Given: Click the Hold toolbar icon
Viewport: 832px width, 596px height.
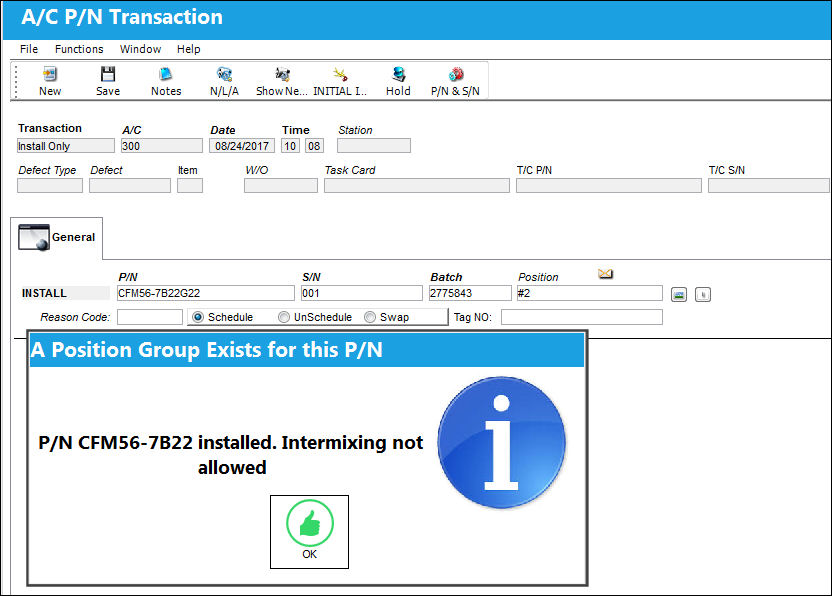Looking at the screenshot, I should coord(398,74).
